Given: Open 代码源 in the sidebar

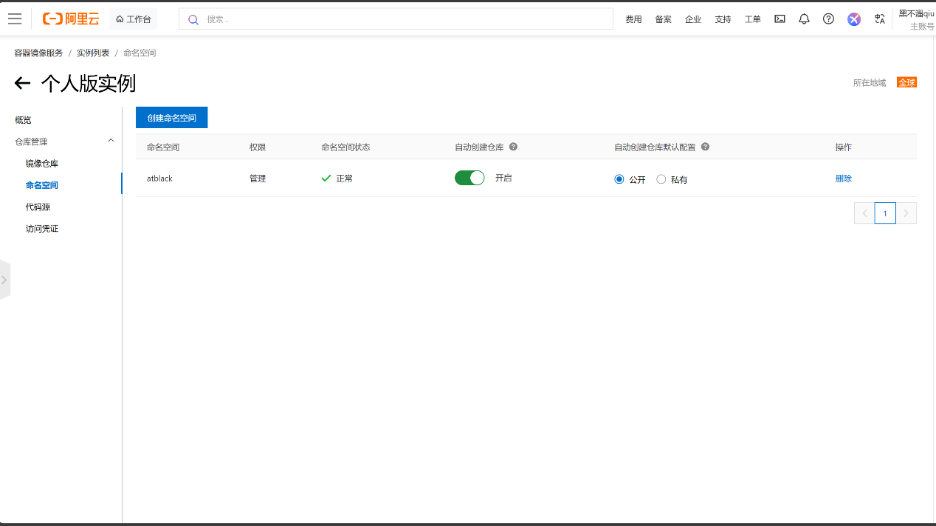Looking at the screenshot, I should [x=38, y=207].
